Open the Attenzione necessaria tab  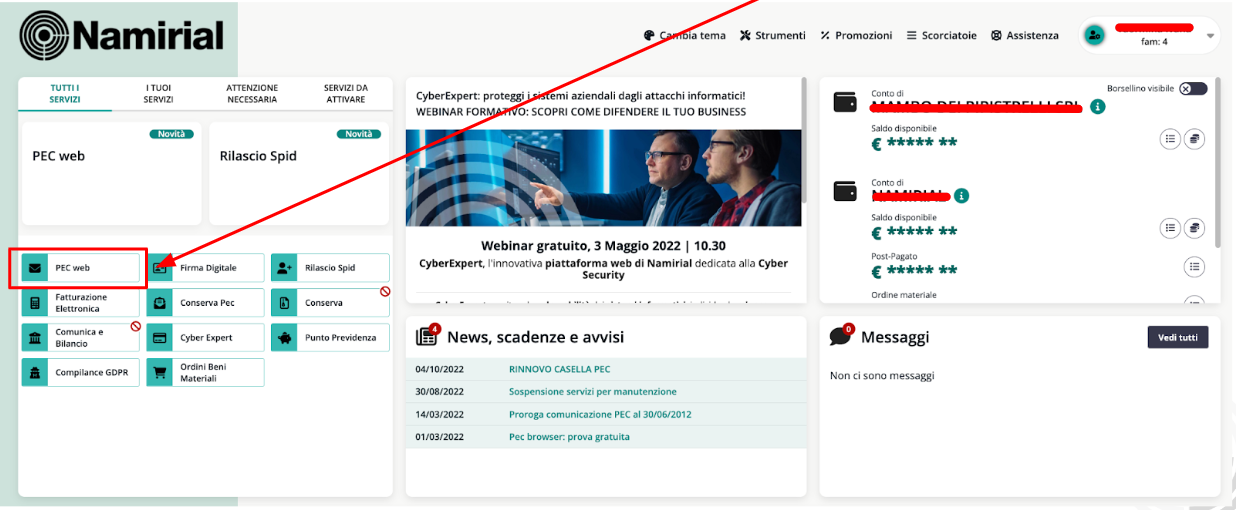tap(252, 94)
